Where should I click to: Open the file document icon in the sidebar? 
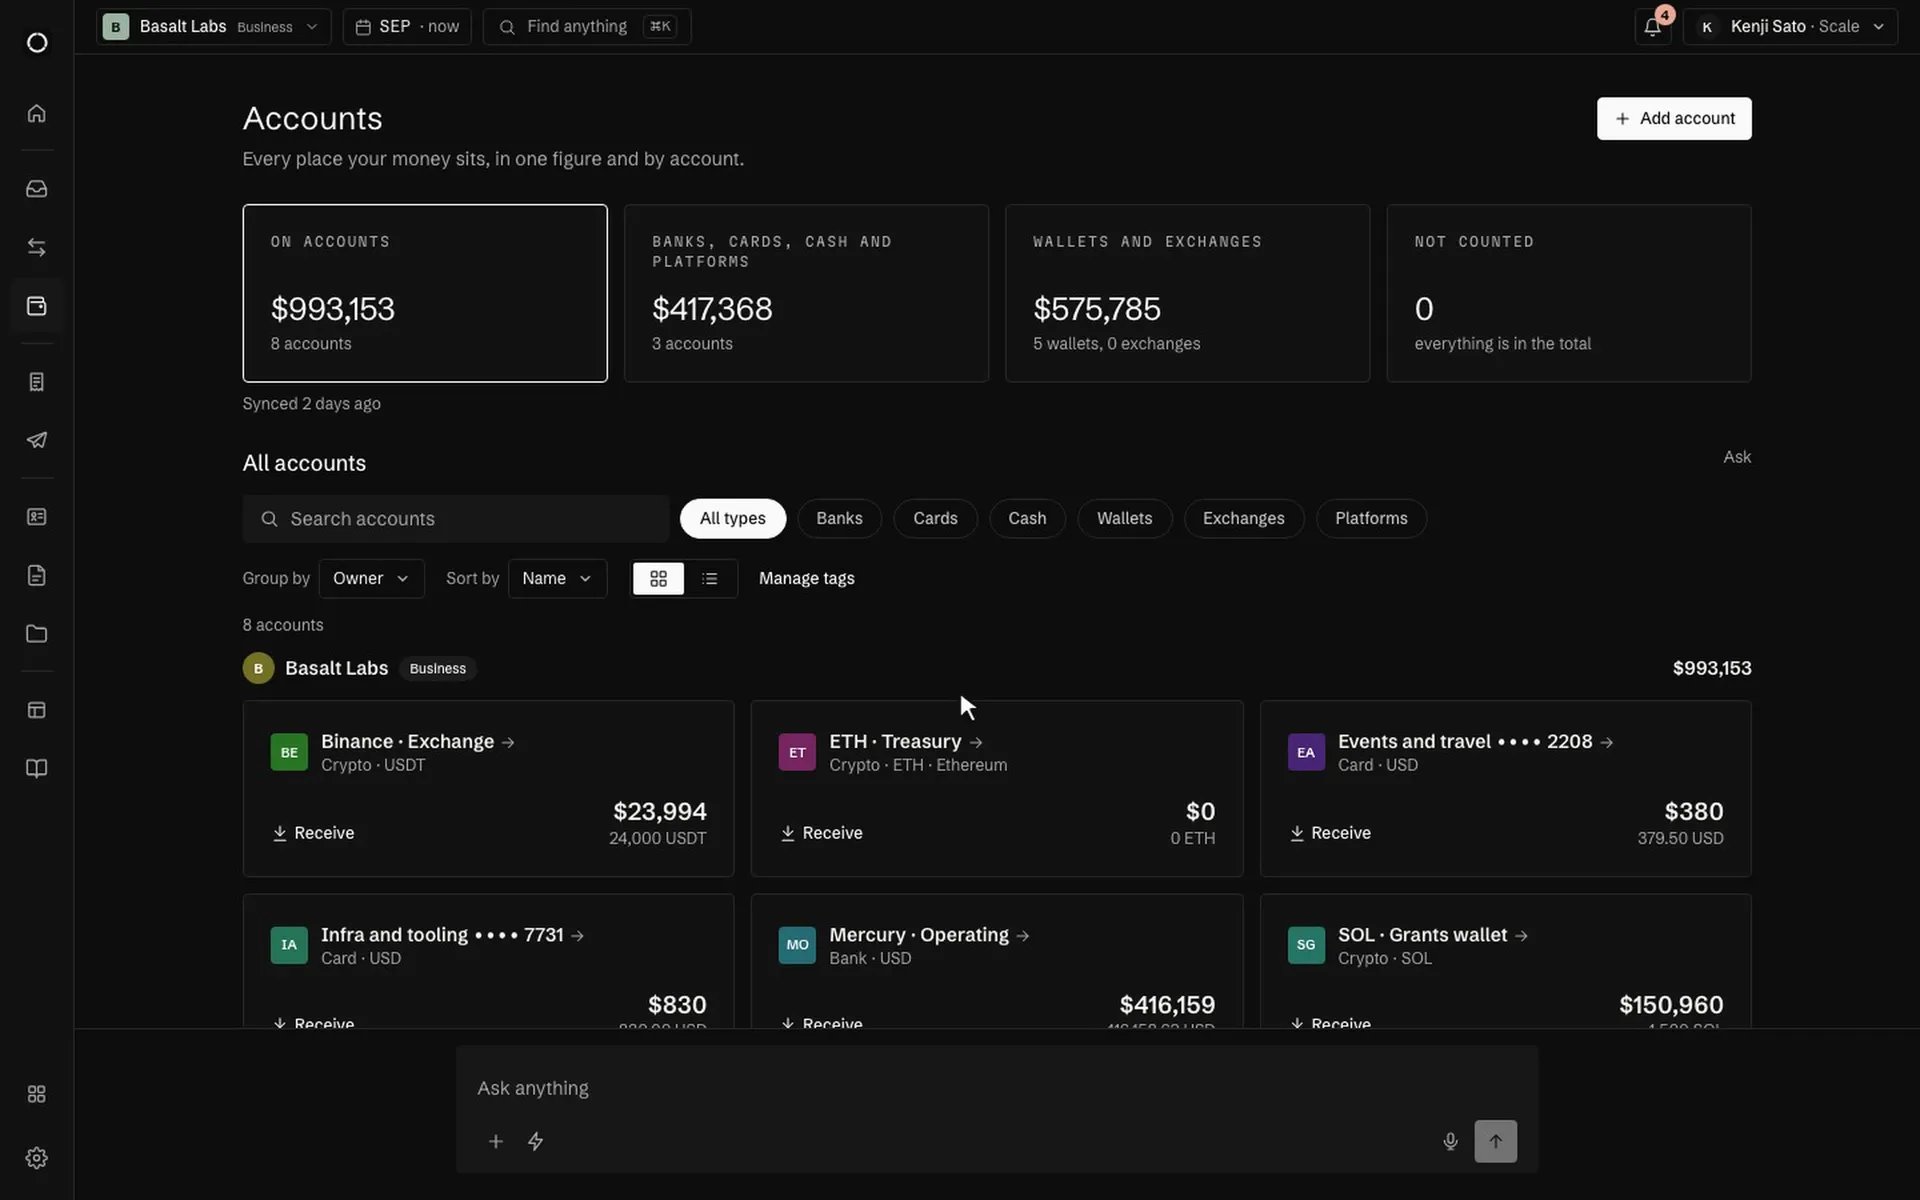37,575
